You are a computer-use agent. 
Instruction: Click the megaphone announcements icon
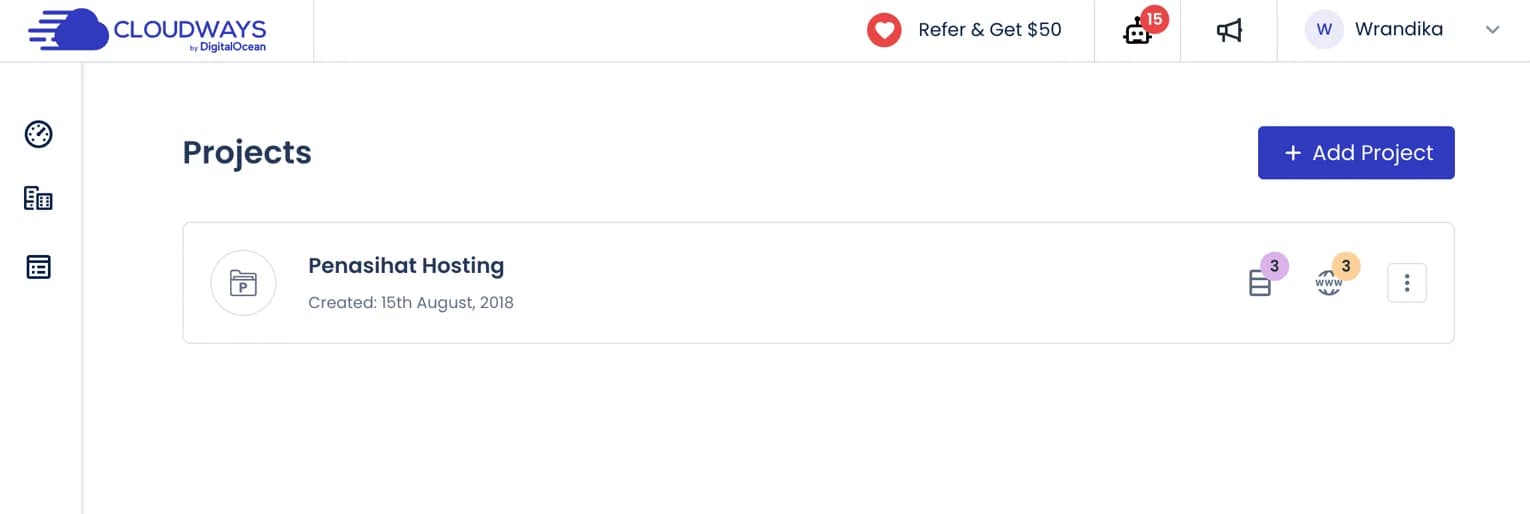[x=1229, y=31]
